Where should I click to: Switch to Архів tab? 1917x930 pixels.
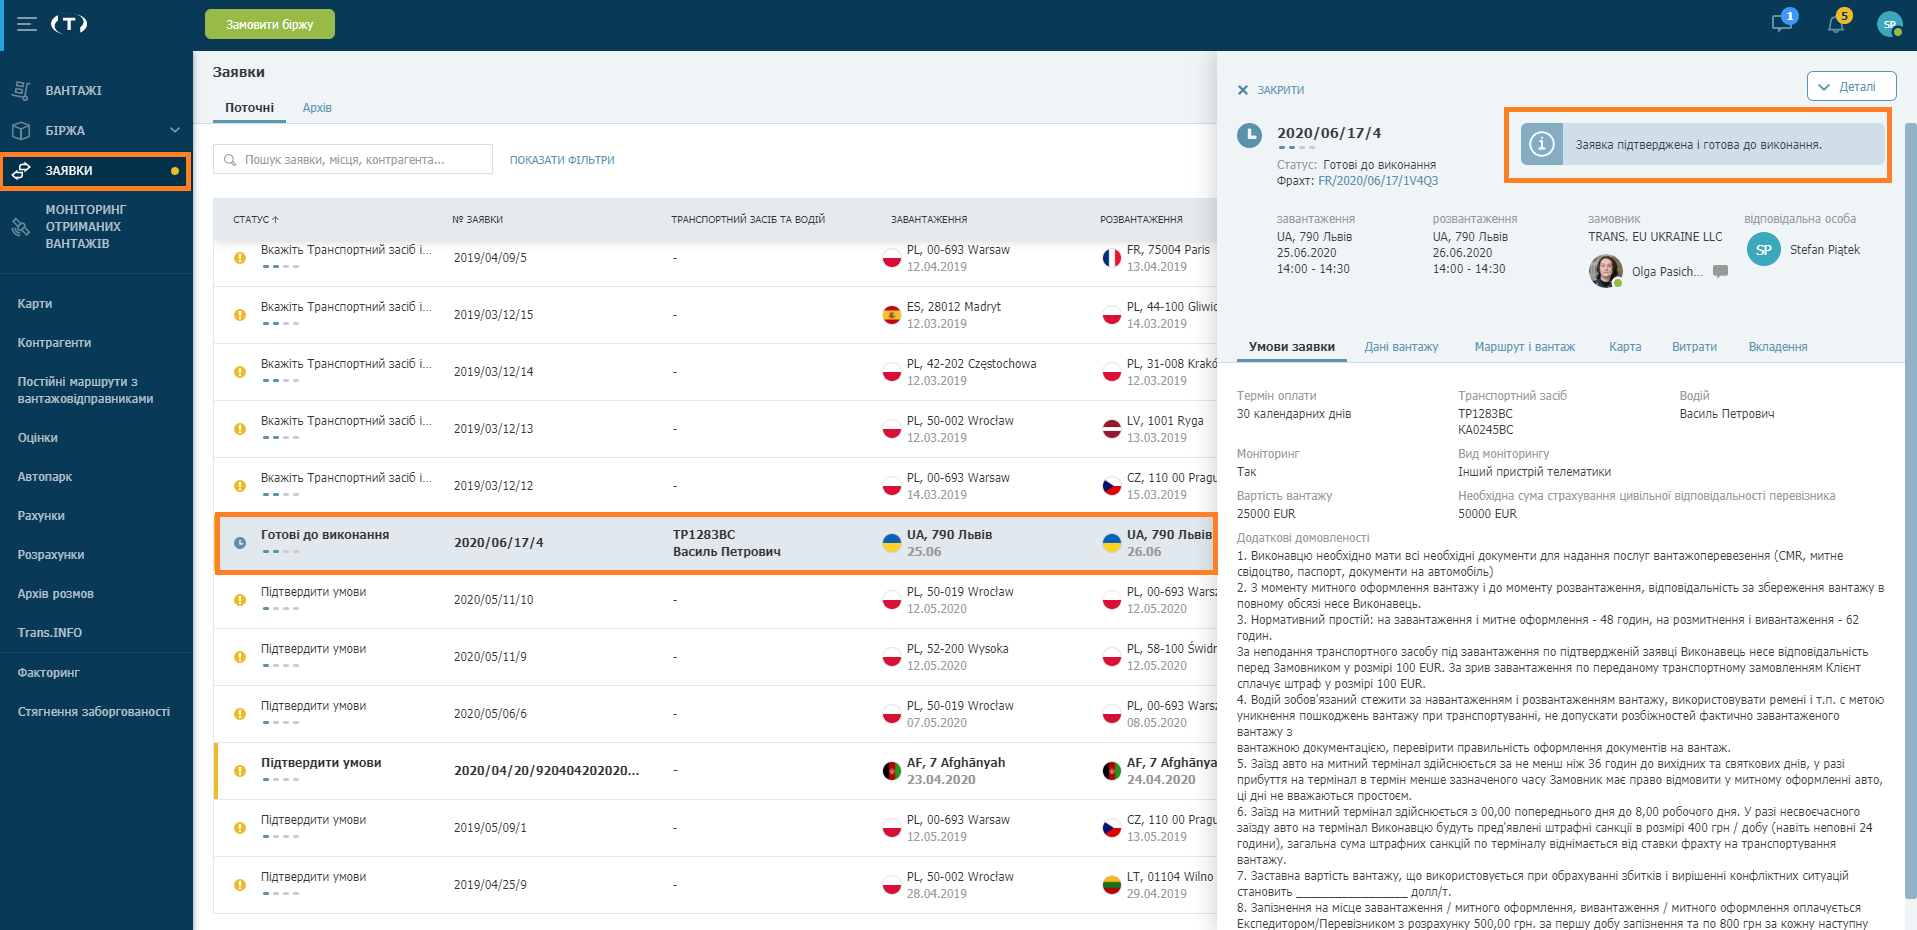pos(317,108)
